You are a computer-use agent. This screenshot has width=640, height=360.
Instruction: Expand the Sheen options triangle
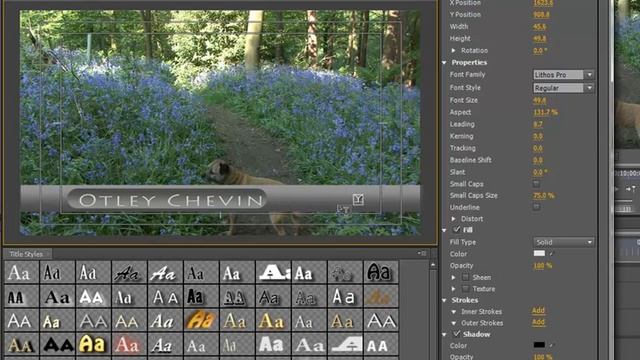coord(453,277)
